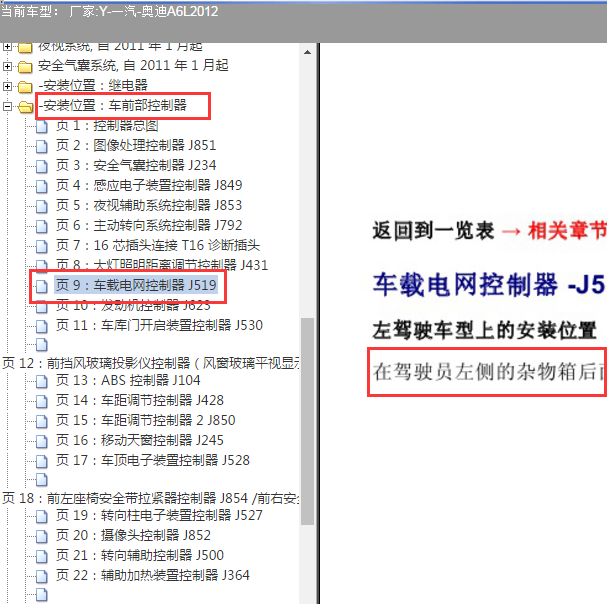Image resolution: width=607 pixels, height=604 pixels.
Task: Open 页 22：辅助加热装置控制器 J364
Action: coord(153,575)
